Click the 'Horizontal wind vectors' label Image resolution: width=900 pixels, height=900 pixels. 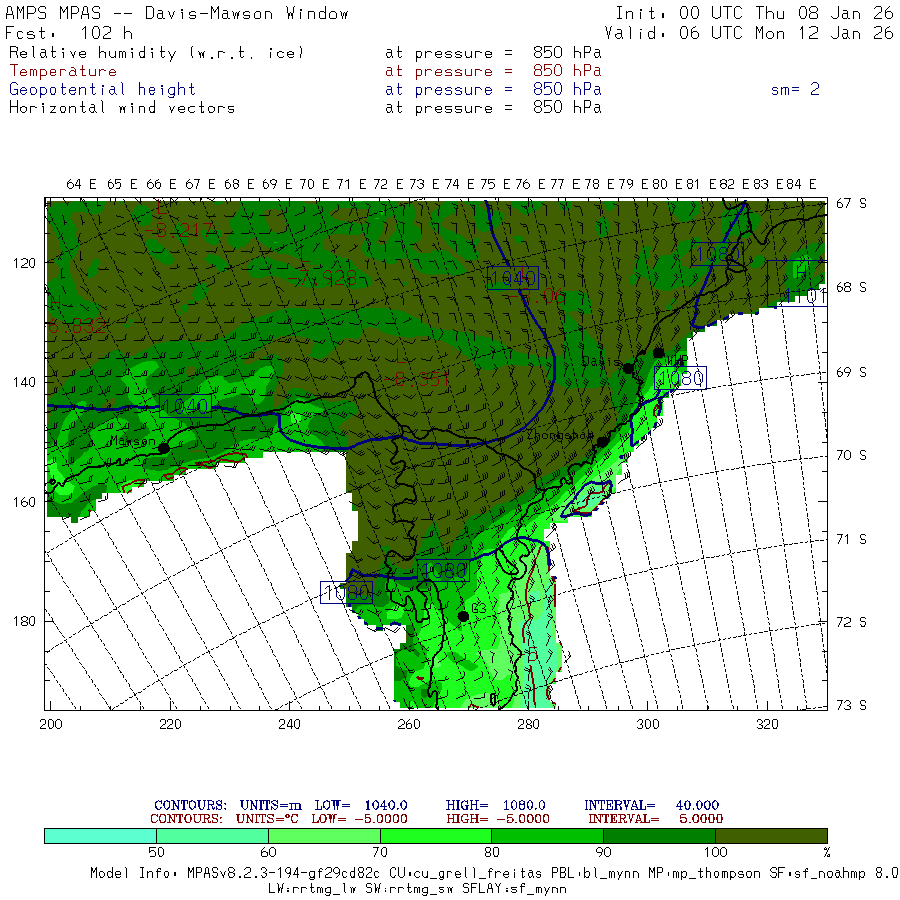pyautogui.click(x=122, y=108)
